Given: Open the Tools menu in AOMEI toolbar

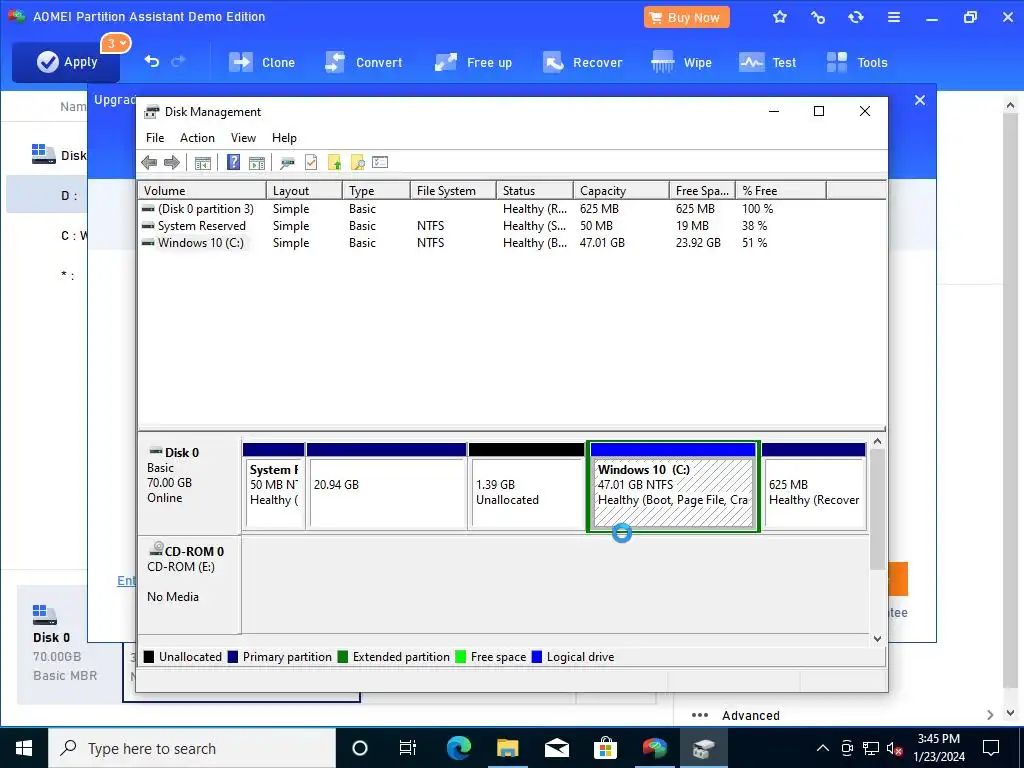Looking at the screenshot, I should (857, 63).
